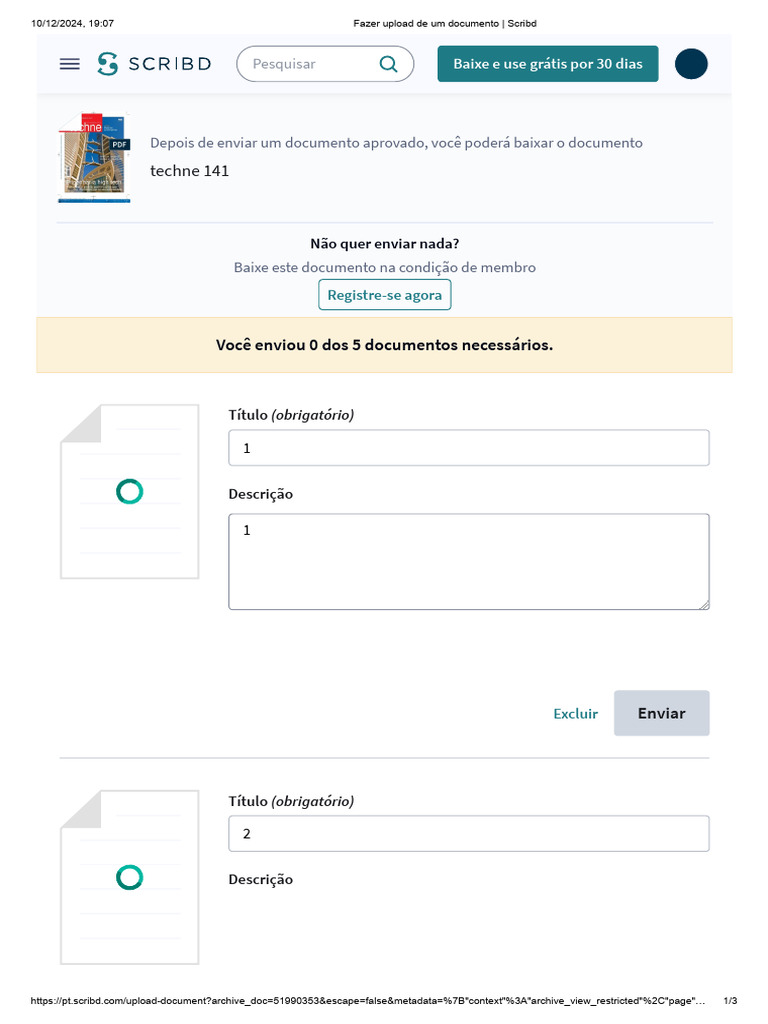768x1024 pixels.
Task: Click the Registre-se agora button
Action: click(385, 295)
